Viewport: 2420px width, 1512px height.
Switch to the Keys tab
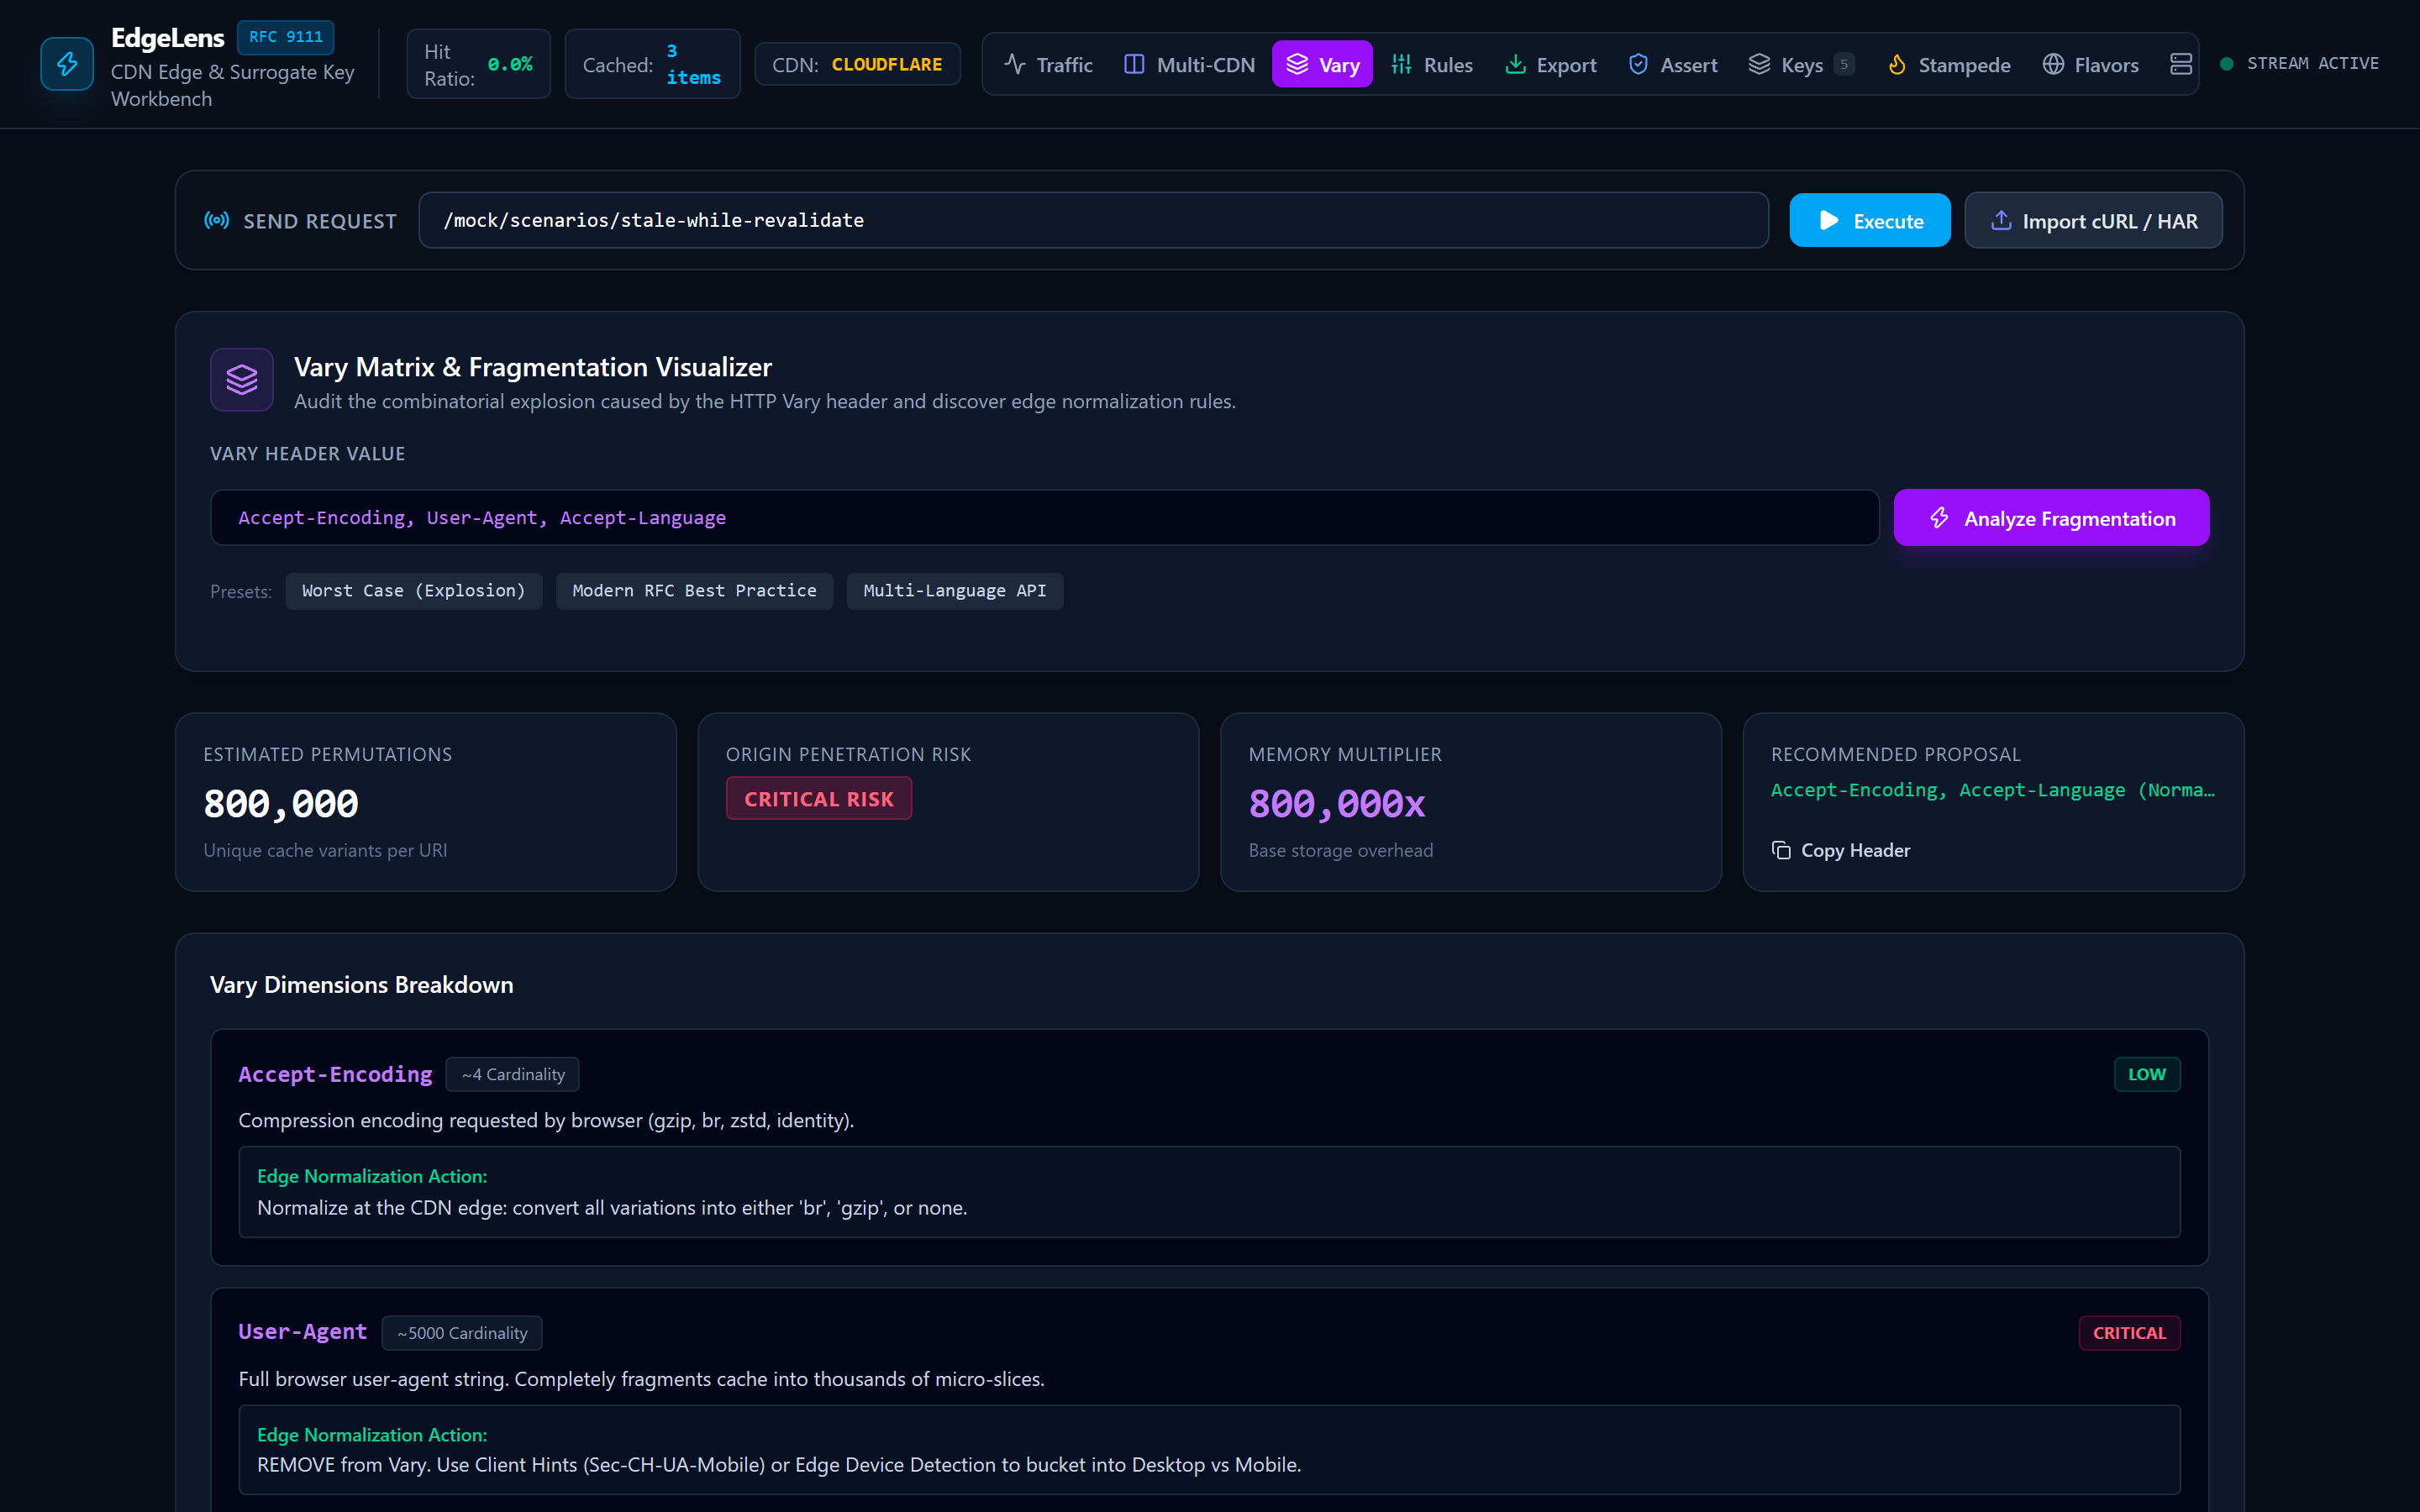[x=1801, y=64]
